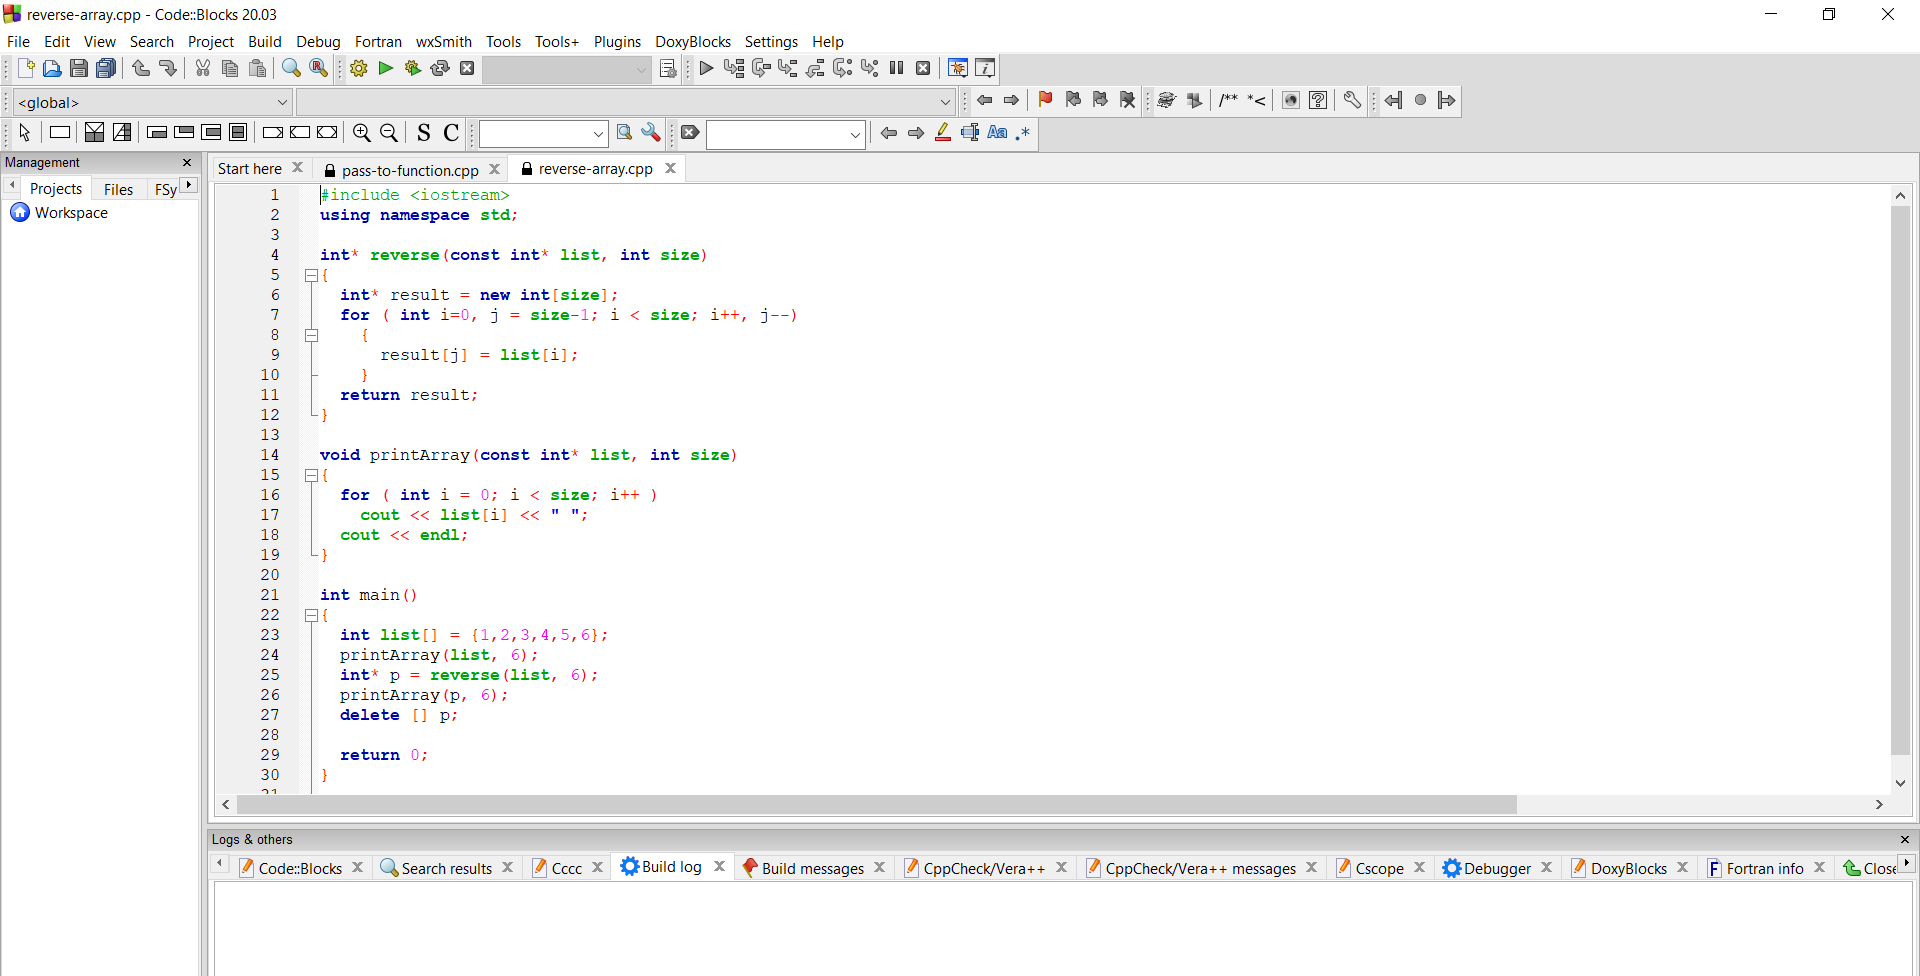
Task: Toggle highlight of search matches
Action: click(x=943, y=133)
